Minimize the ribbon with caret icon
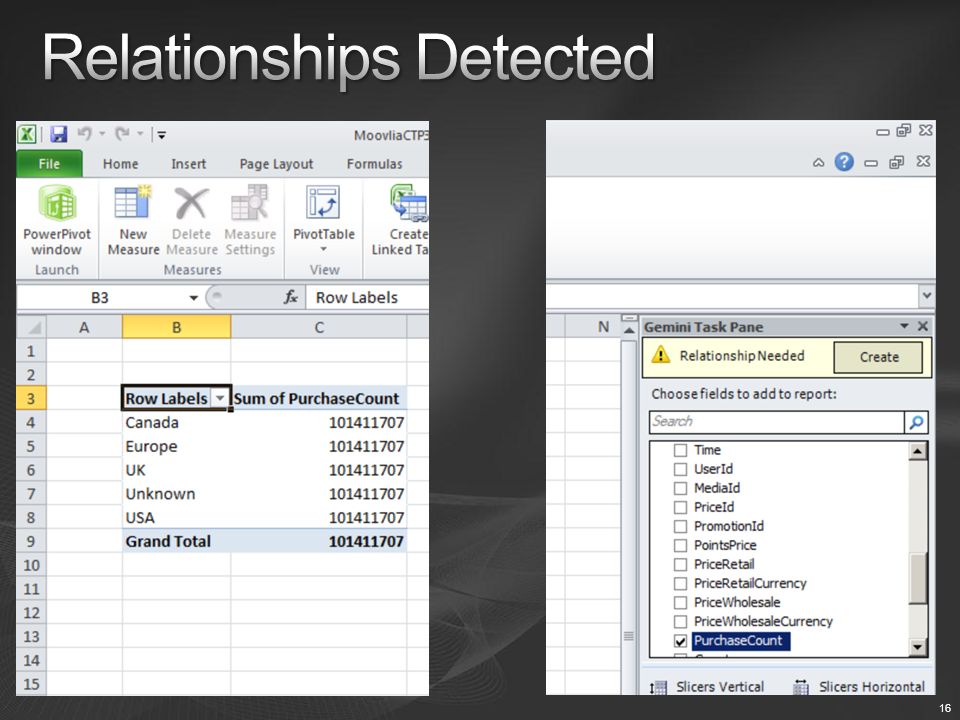Image resolution: width=960 pixels, height=720 pixels. [819, 162]
